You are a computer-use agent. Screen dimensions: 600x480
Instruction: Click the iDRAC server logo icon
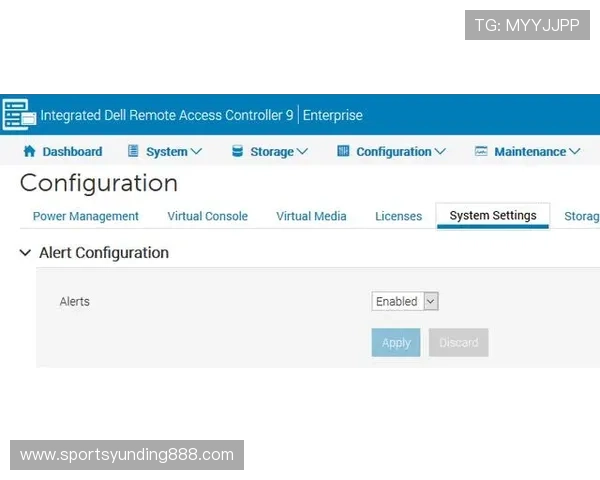point(19,114)
